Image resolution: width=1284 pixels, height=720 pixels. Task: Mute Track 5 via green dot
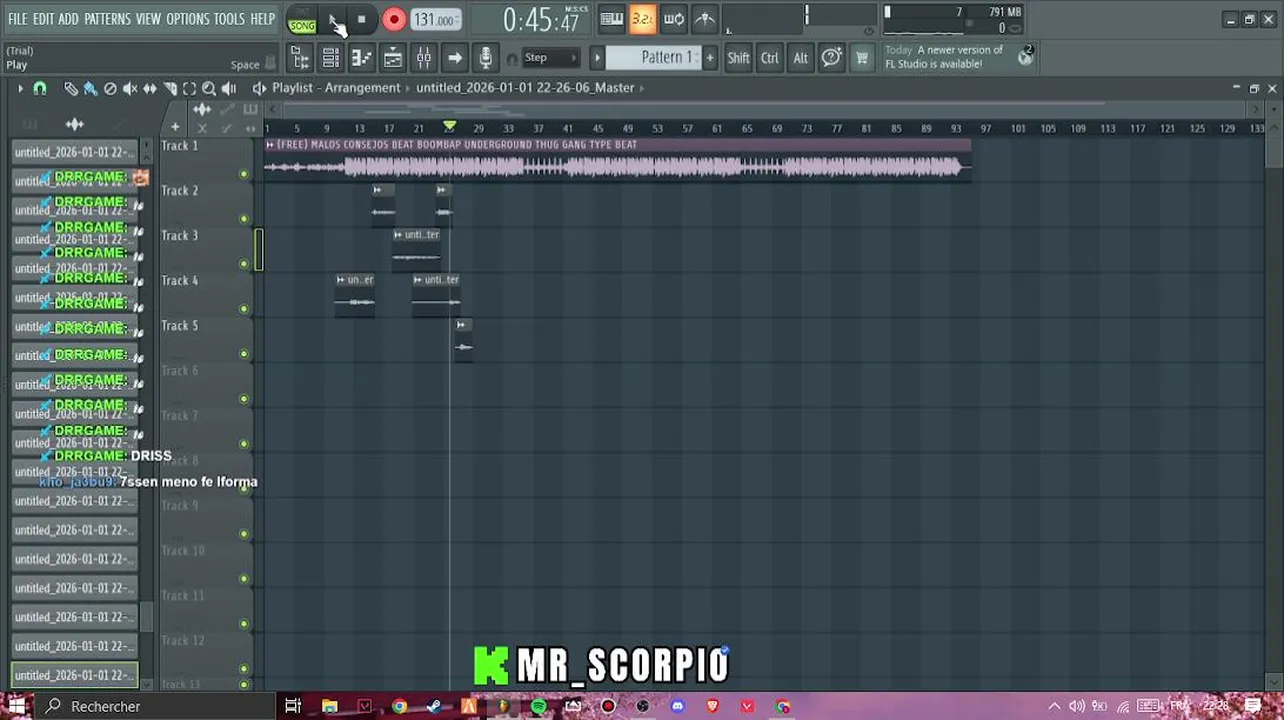243,354
